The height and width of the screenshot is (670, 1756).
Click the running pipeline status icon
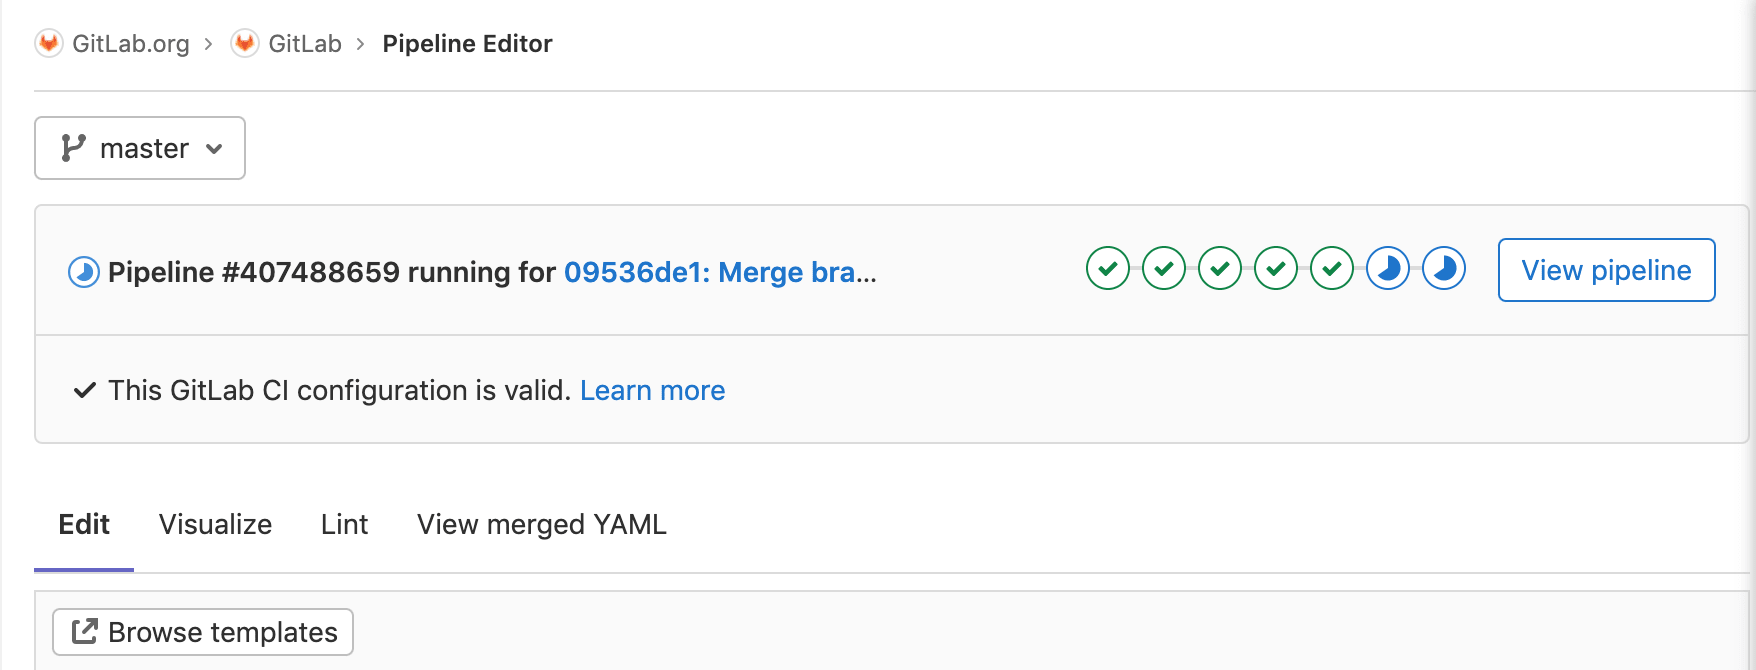pyautogui.click(x=82, y=271)
